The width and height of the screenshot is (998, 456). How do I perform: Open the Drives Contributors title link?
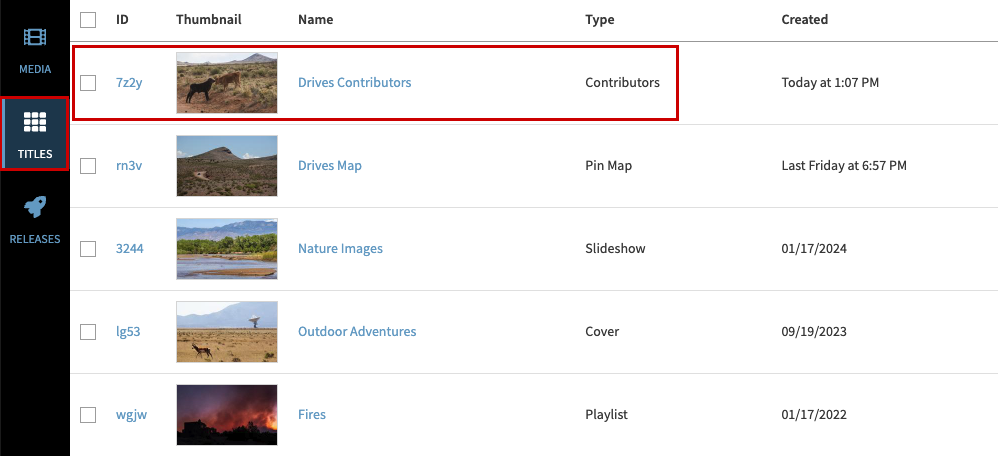pyautogui.click(x=354, y=83)
